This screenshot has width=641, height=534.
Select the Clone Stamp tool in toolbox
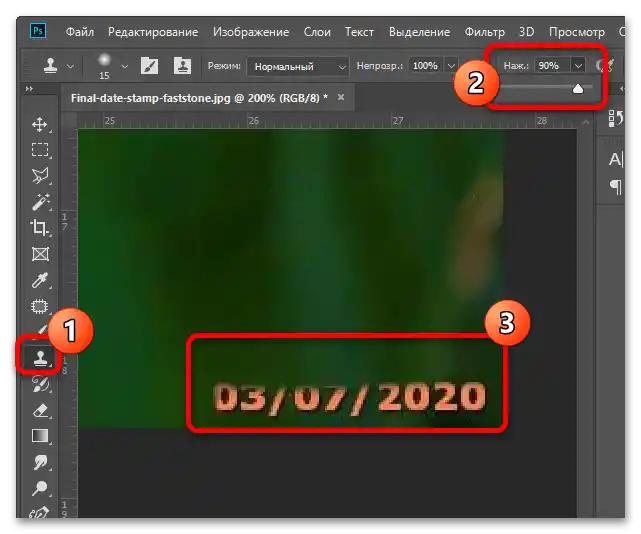(40, 358)
